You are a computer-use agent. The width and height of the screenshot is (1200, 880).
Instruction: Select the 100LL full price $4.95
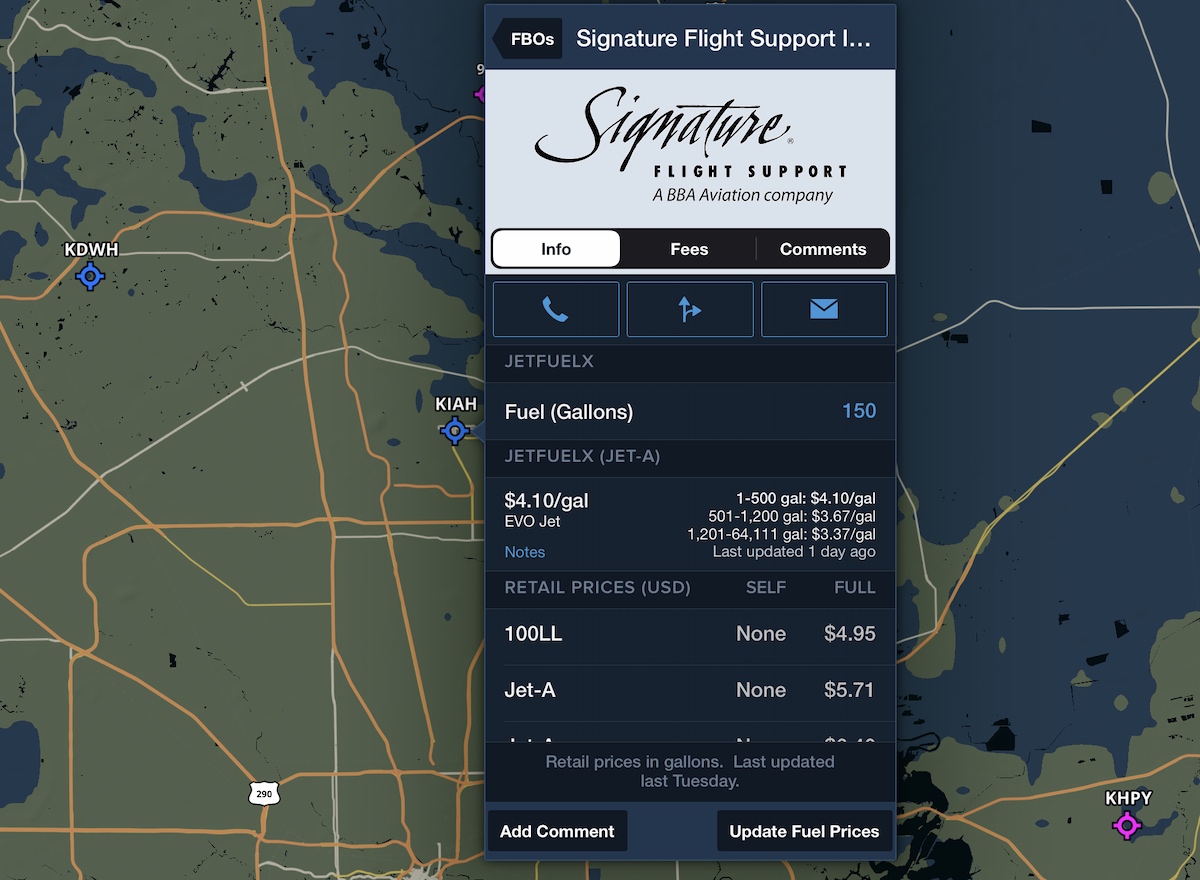[850, 633]
